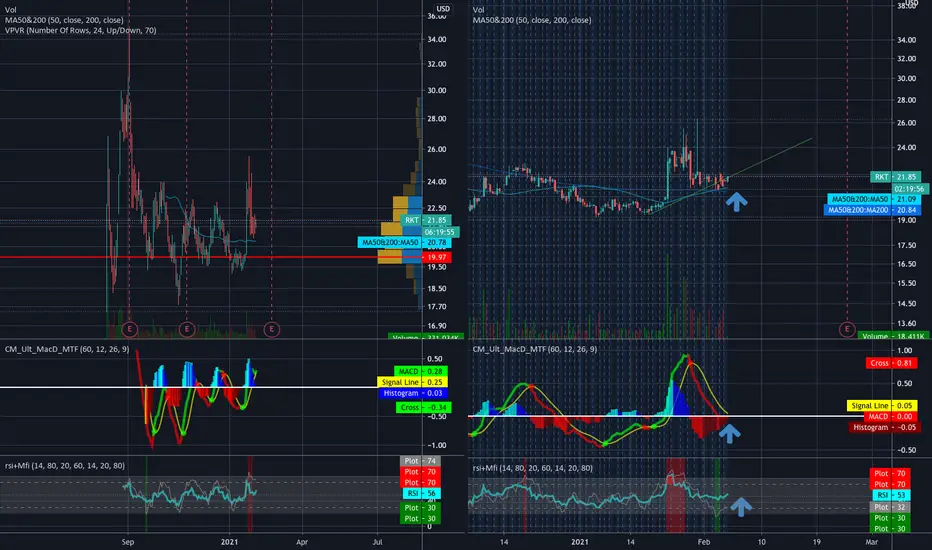Click date 10 on right time axis

[x=761, y=542]
